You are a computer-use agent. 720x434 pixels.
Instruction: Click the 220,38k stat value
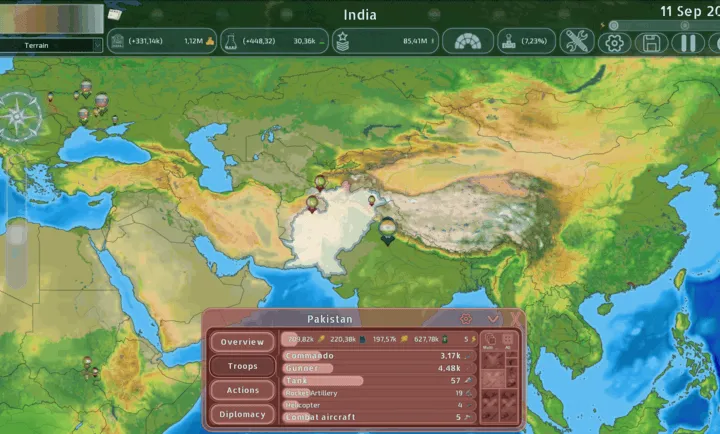(x=343, y=339)
